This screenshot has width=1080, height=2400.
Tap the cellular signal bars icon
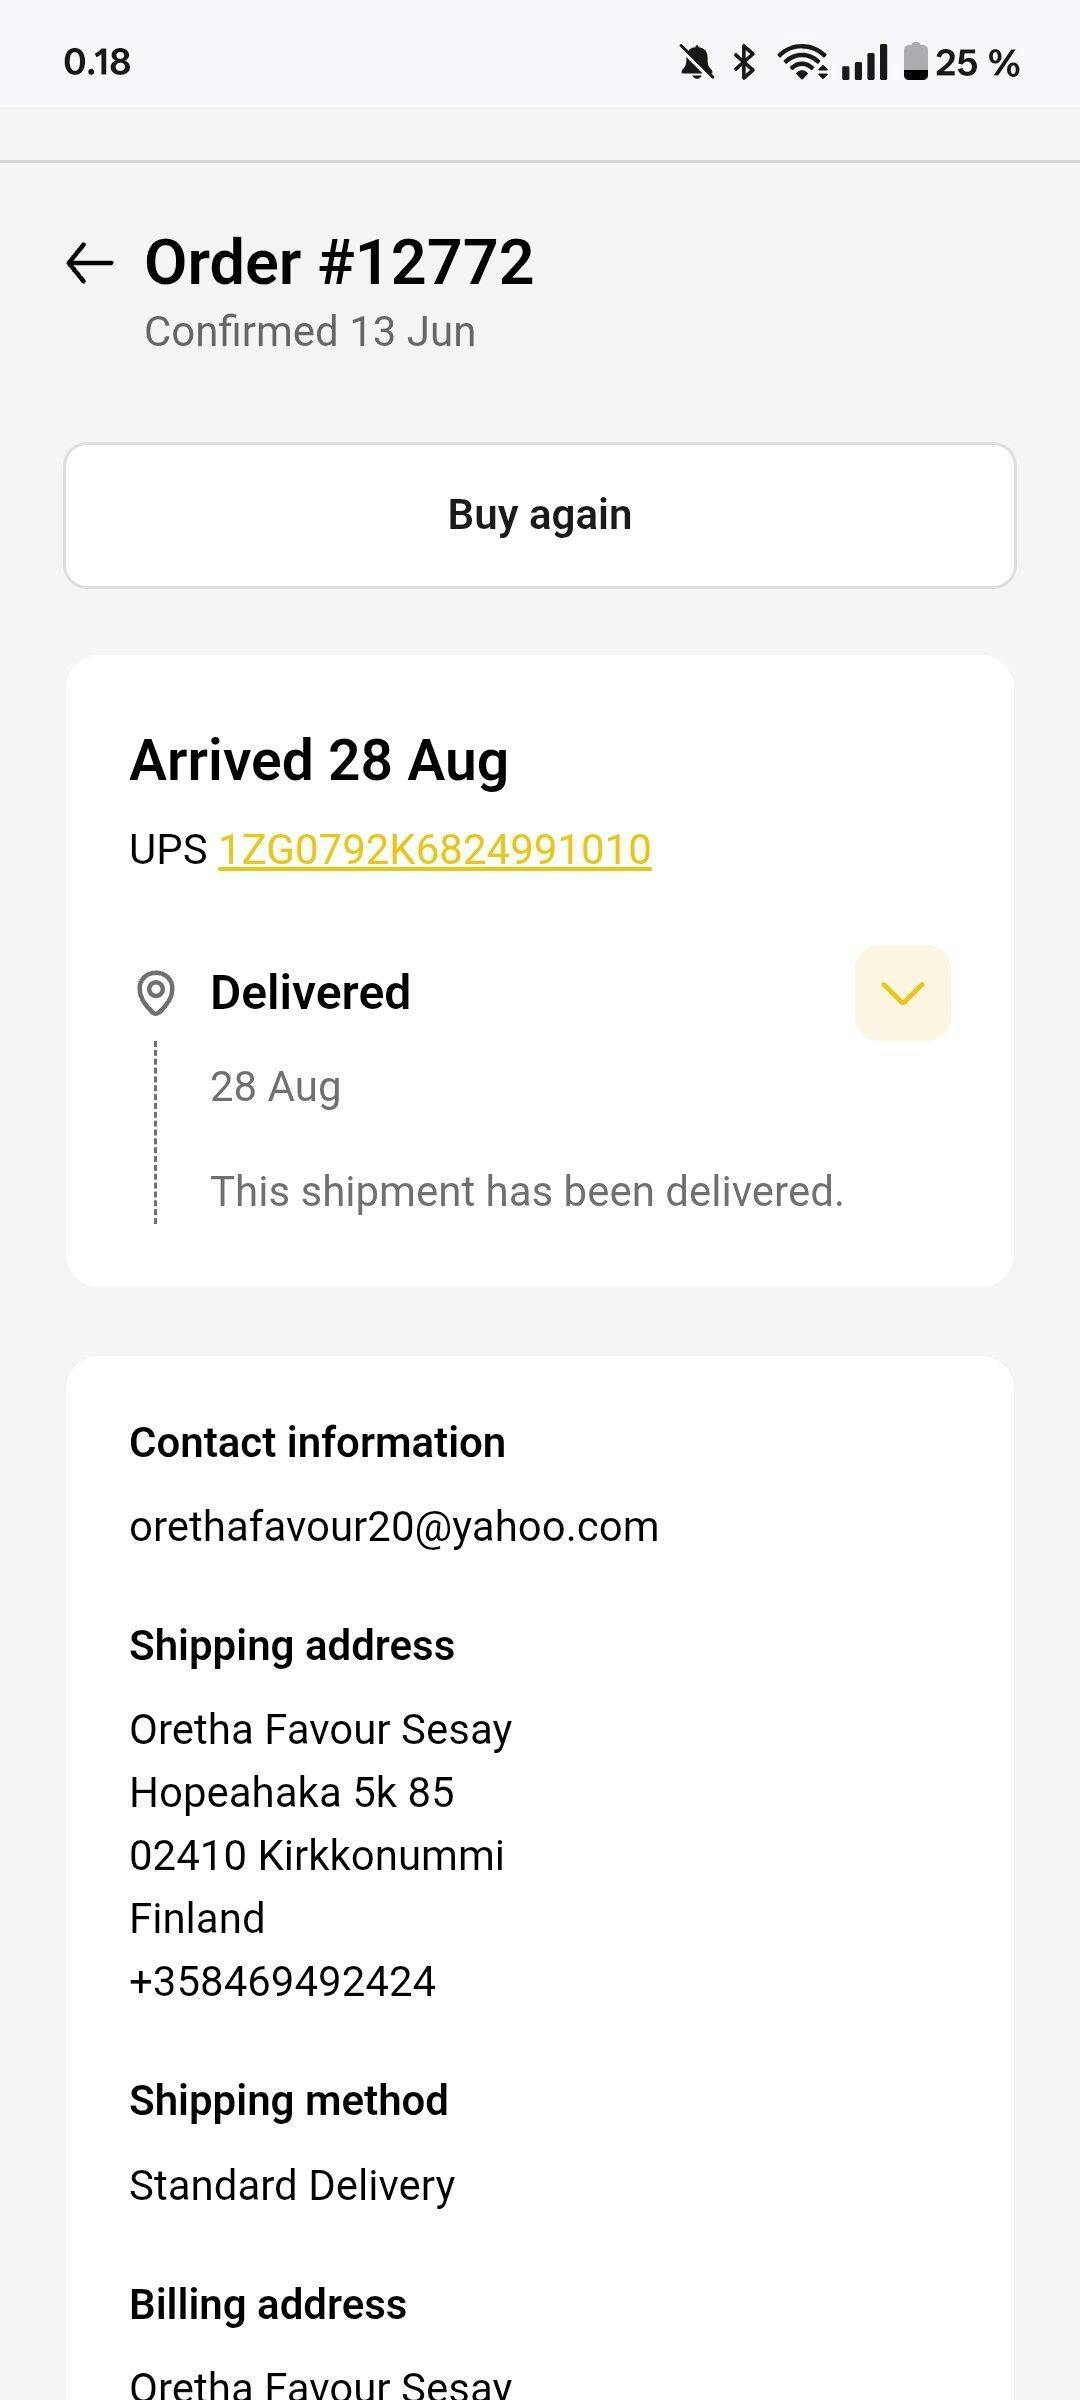coord(864,63)
